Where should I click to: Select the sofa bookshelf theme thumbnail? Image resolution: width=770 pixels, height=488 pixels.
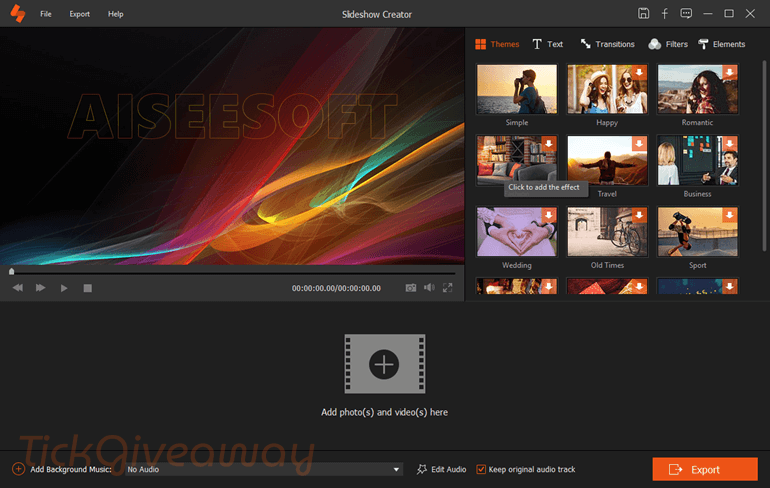pos(517,160)
